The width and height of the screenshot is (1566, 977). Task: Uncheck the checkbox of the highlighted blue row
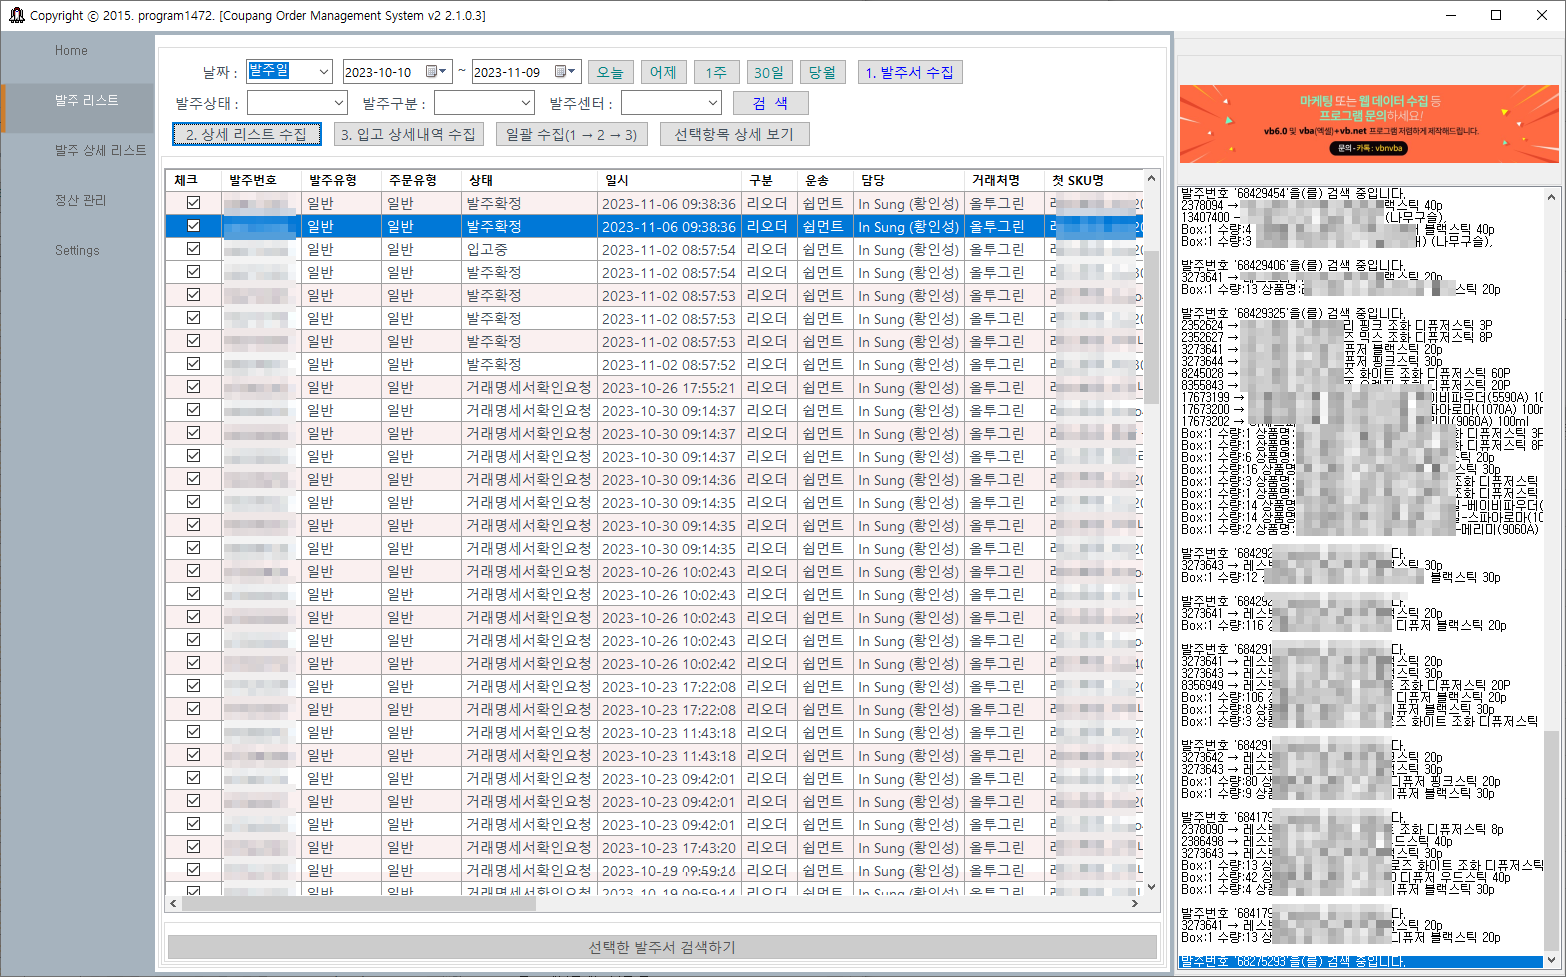click(191, 226)
